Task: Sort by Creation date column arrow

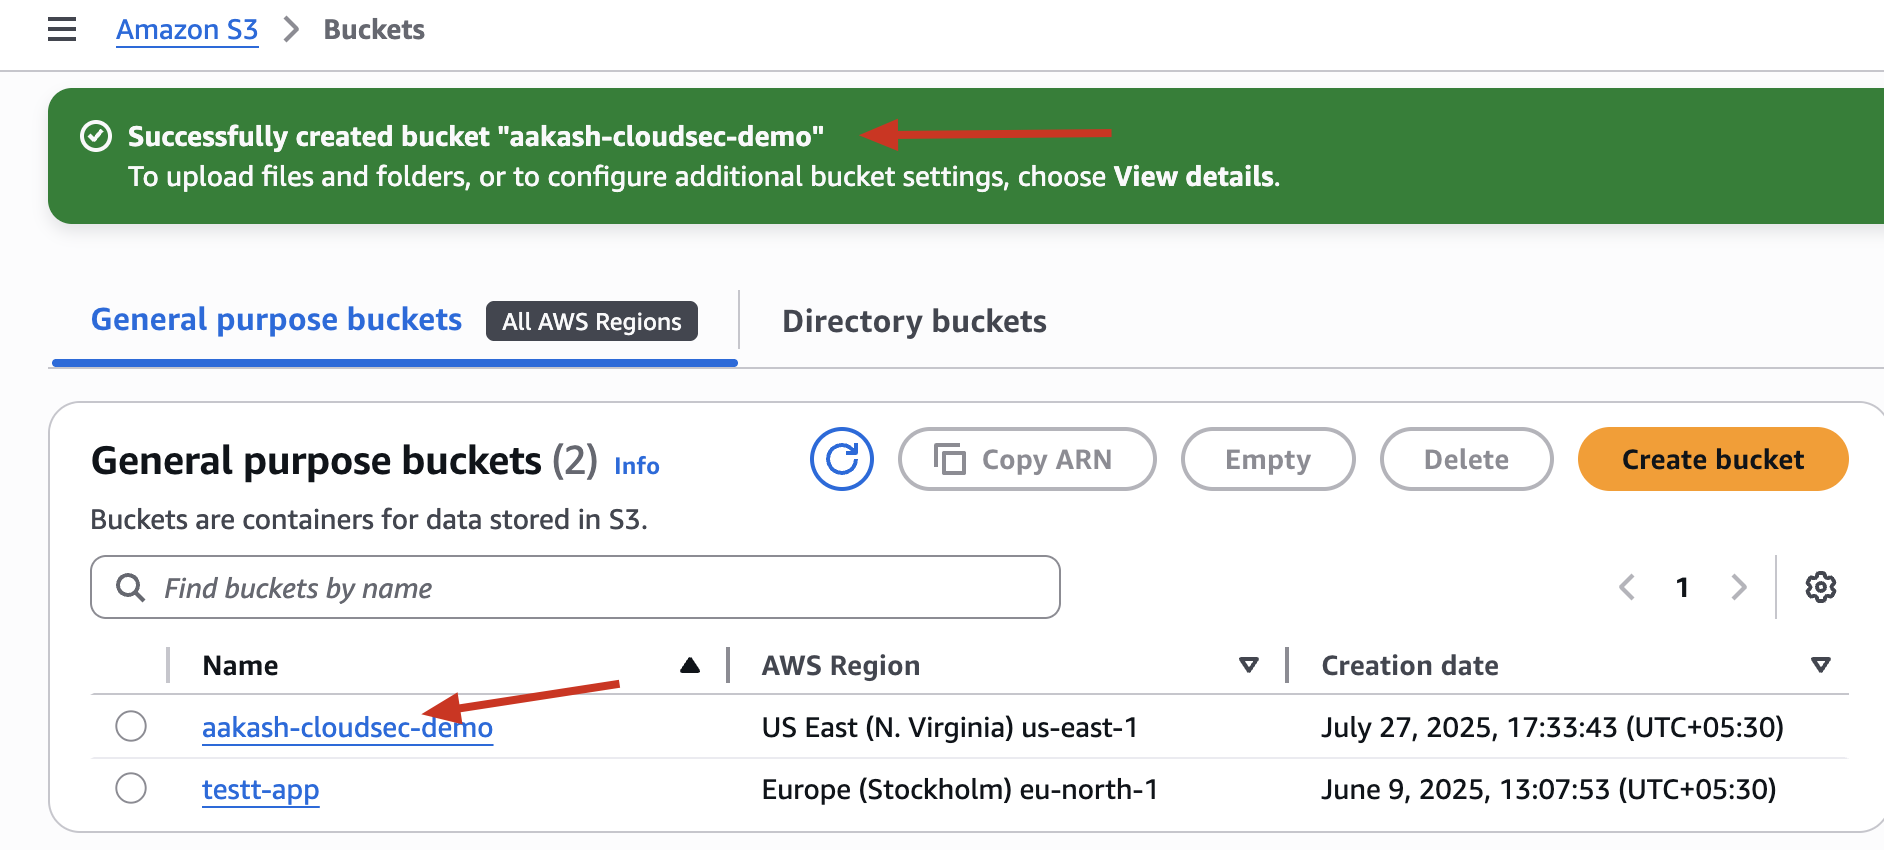Action: coord(1821,665)
